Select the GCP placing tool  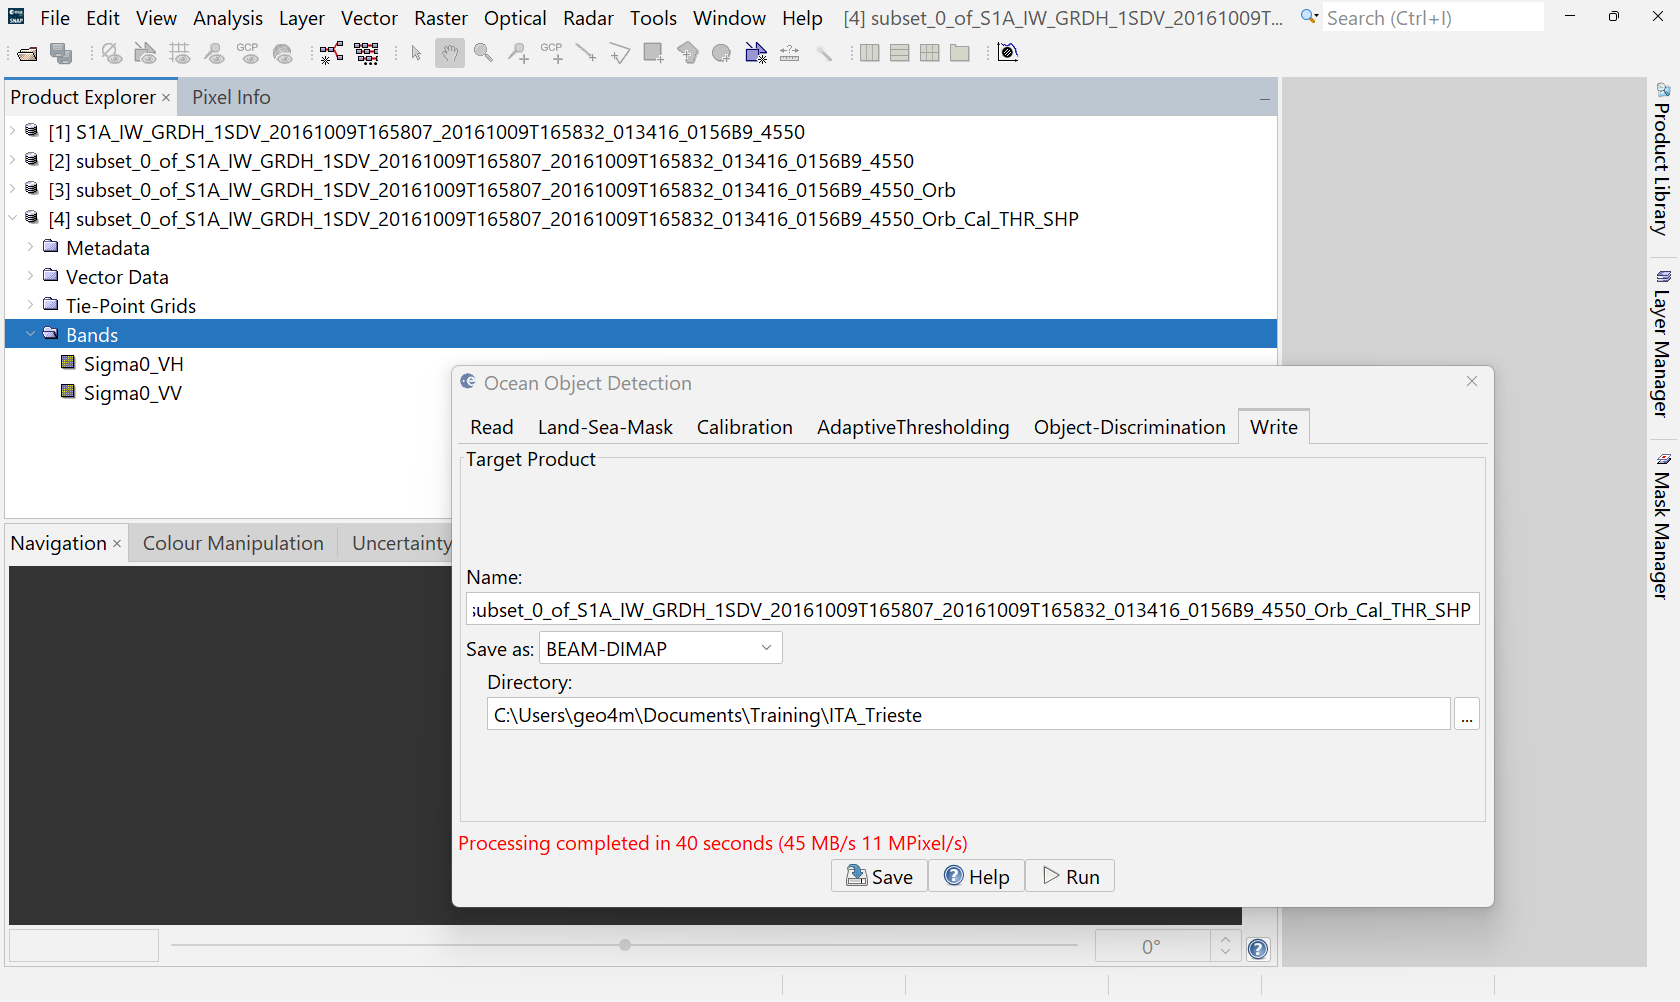(x=552, y=54)
